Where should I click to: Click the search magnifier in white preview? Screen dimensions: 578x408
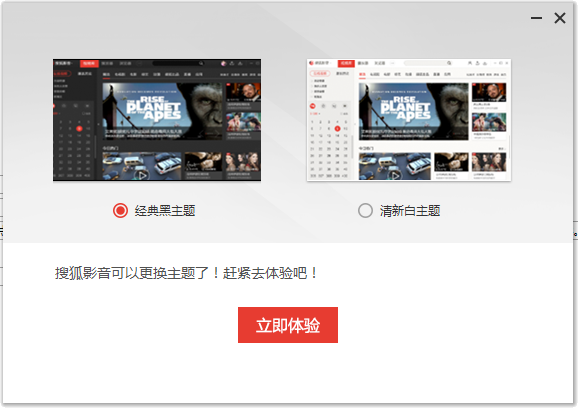click(x=449, y=63)
